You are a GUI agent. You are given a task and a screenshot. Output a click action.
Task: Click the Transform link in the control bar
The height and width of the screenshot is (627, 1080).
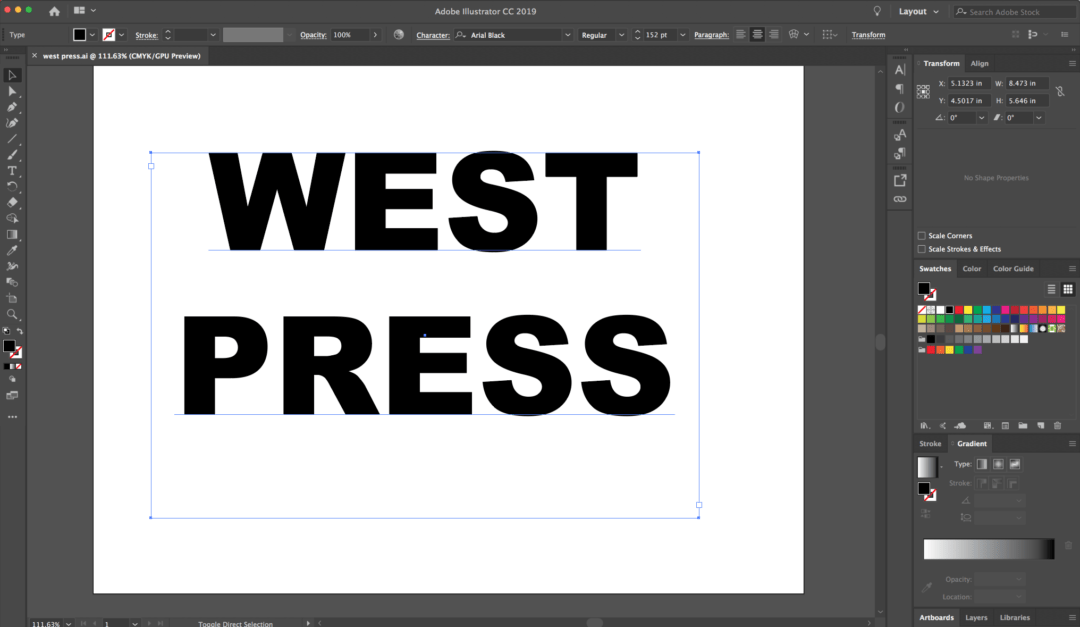point(867,34)
